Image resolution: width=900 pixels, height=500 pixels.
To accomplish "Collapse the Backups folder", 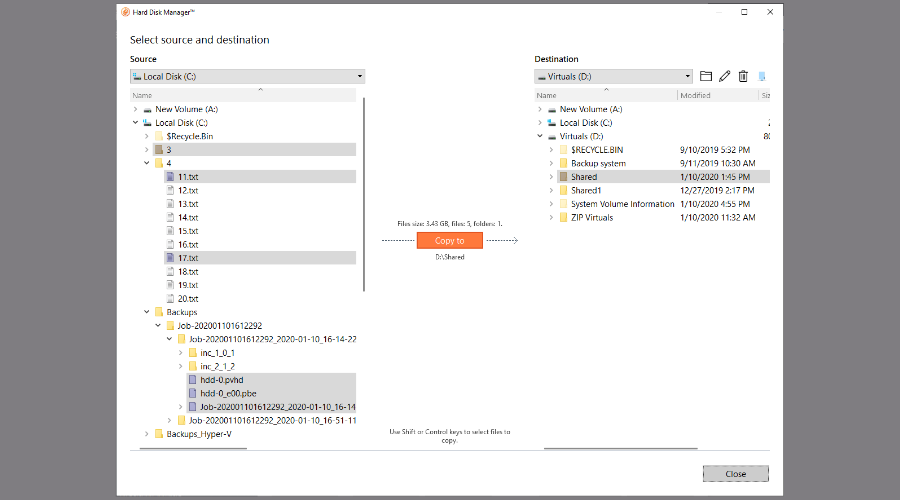I will [x=147, y=312].
